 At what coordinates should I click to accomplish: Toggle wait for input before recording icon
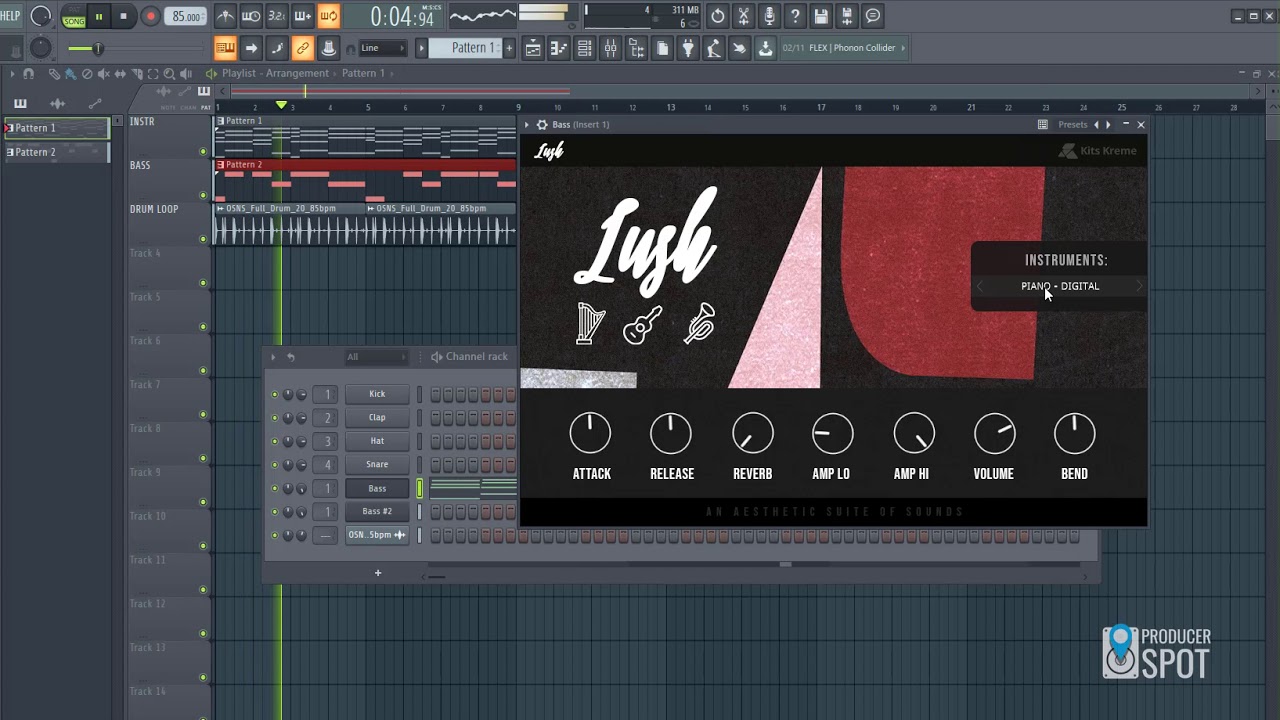pos(251,16)
